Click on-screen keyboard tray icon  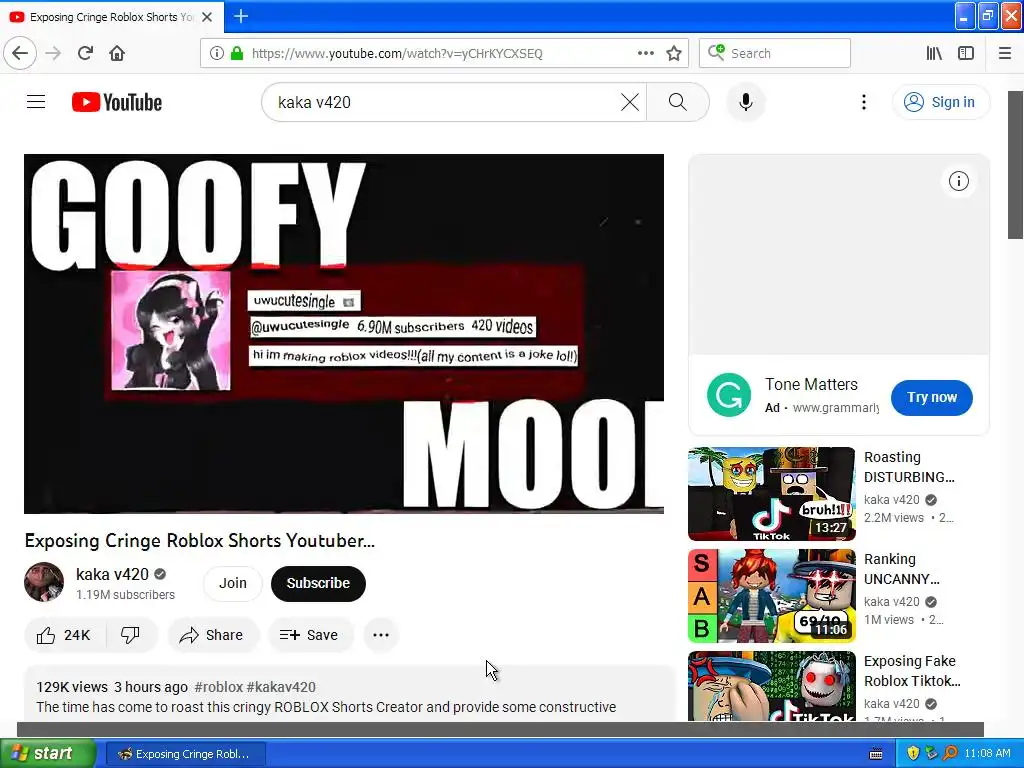click(876, 754)
